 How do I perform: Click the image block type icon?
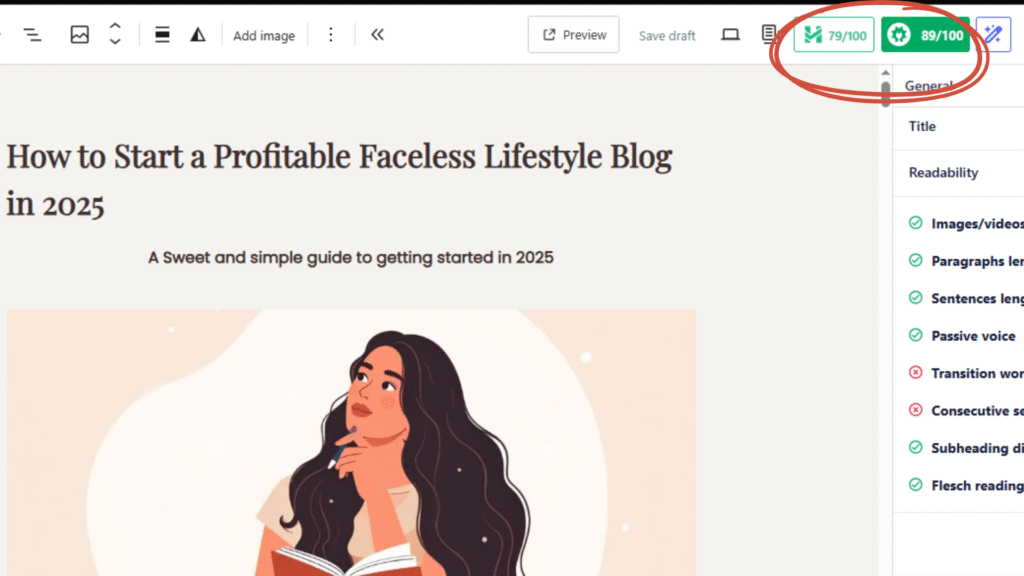(79, 35)
